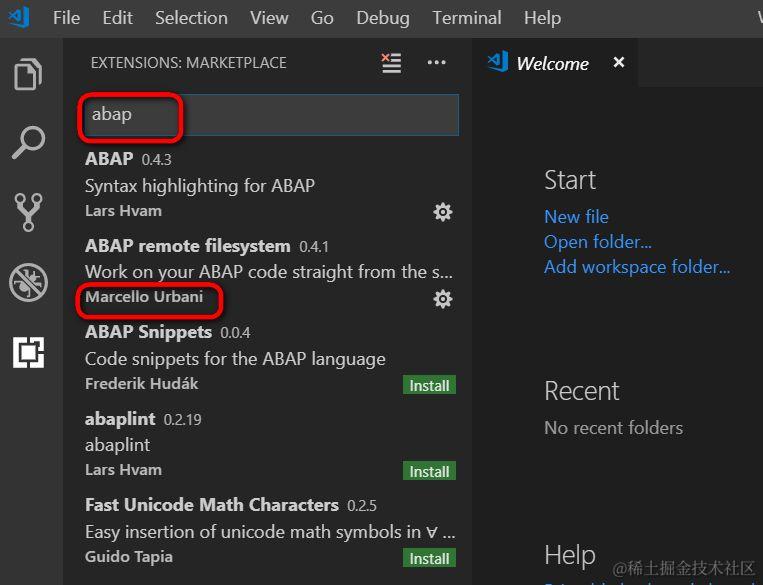
Task: Install the ABAP Snippets extension
Action: [x=429, y=385]
